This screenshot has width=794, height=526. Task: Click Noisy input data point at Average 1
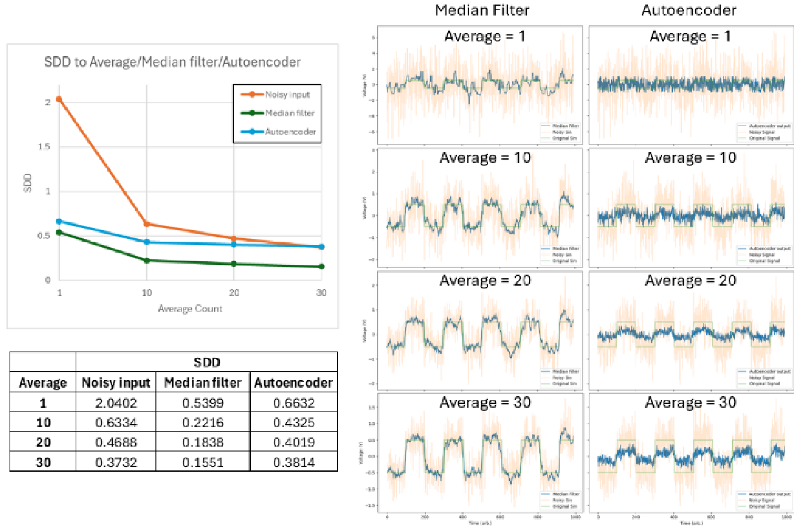tap(59, 99)
